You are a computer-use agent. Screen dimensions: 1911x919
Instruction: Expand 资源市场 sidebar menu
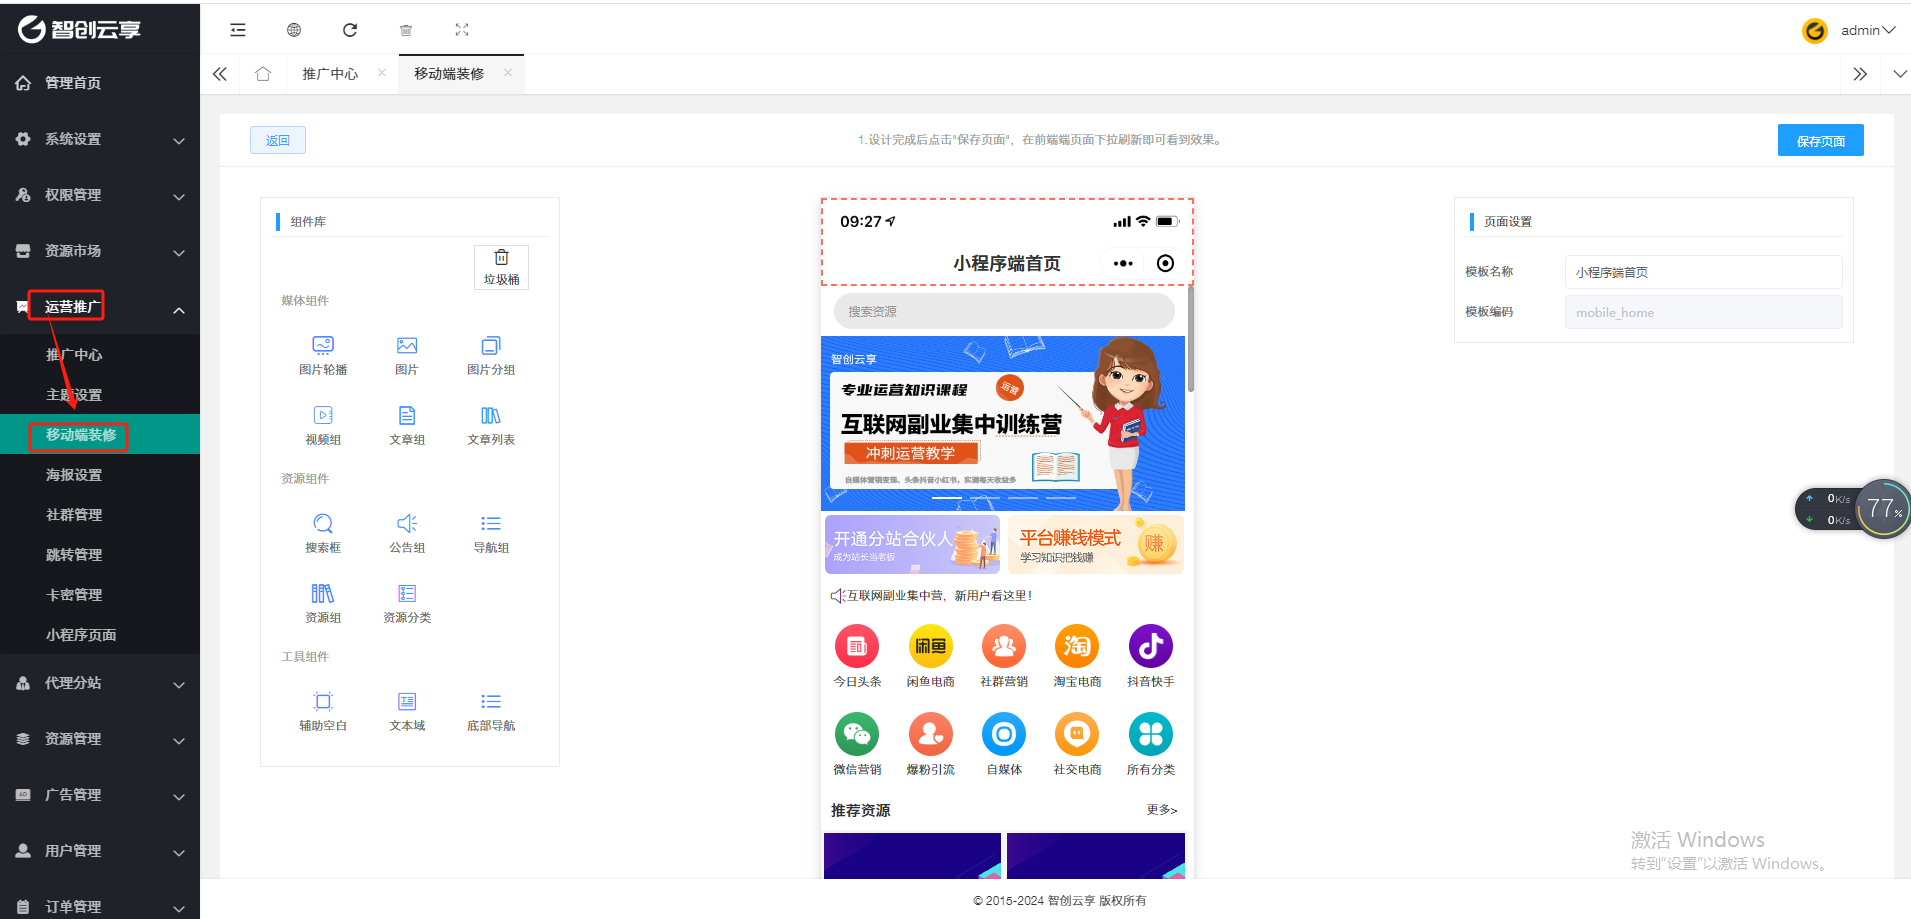pos(100,251)
